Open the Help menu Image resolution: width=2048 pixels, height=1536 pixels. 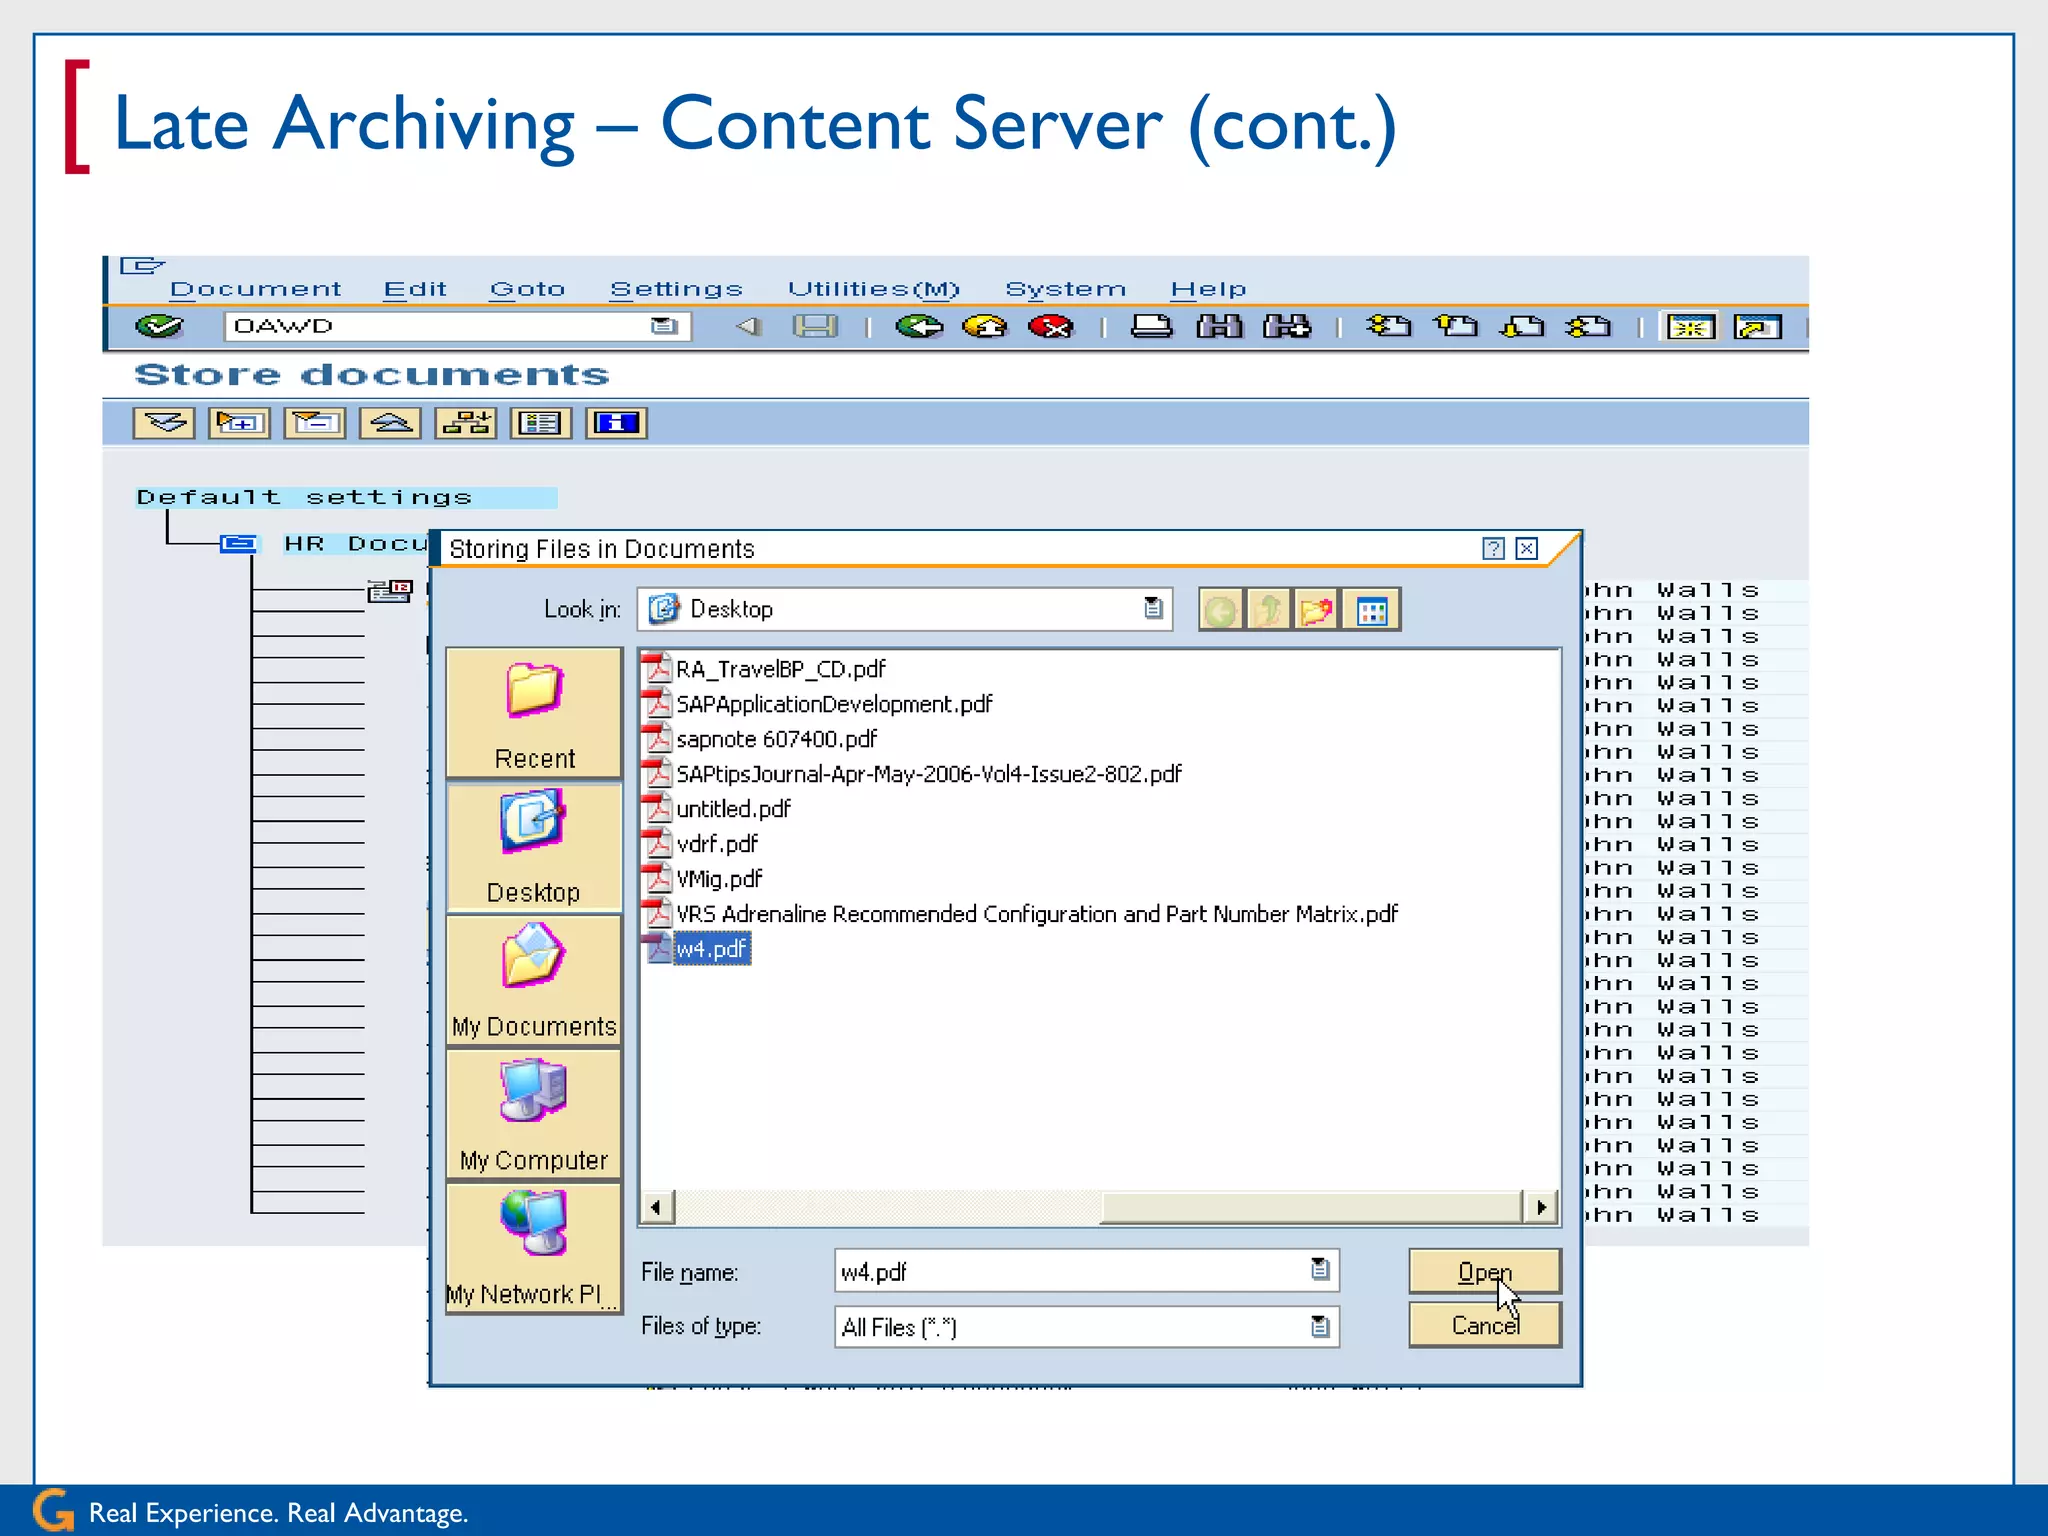coord(1208,289)
